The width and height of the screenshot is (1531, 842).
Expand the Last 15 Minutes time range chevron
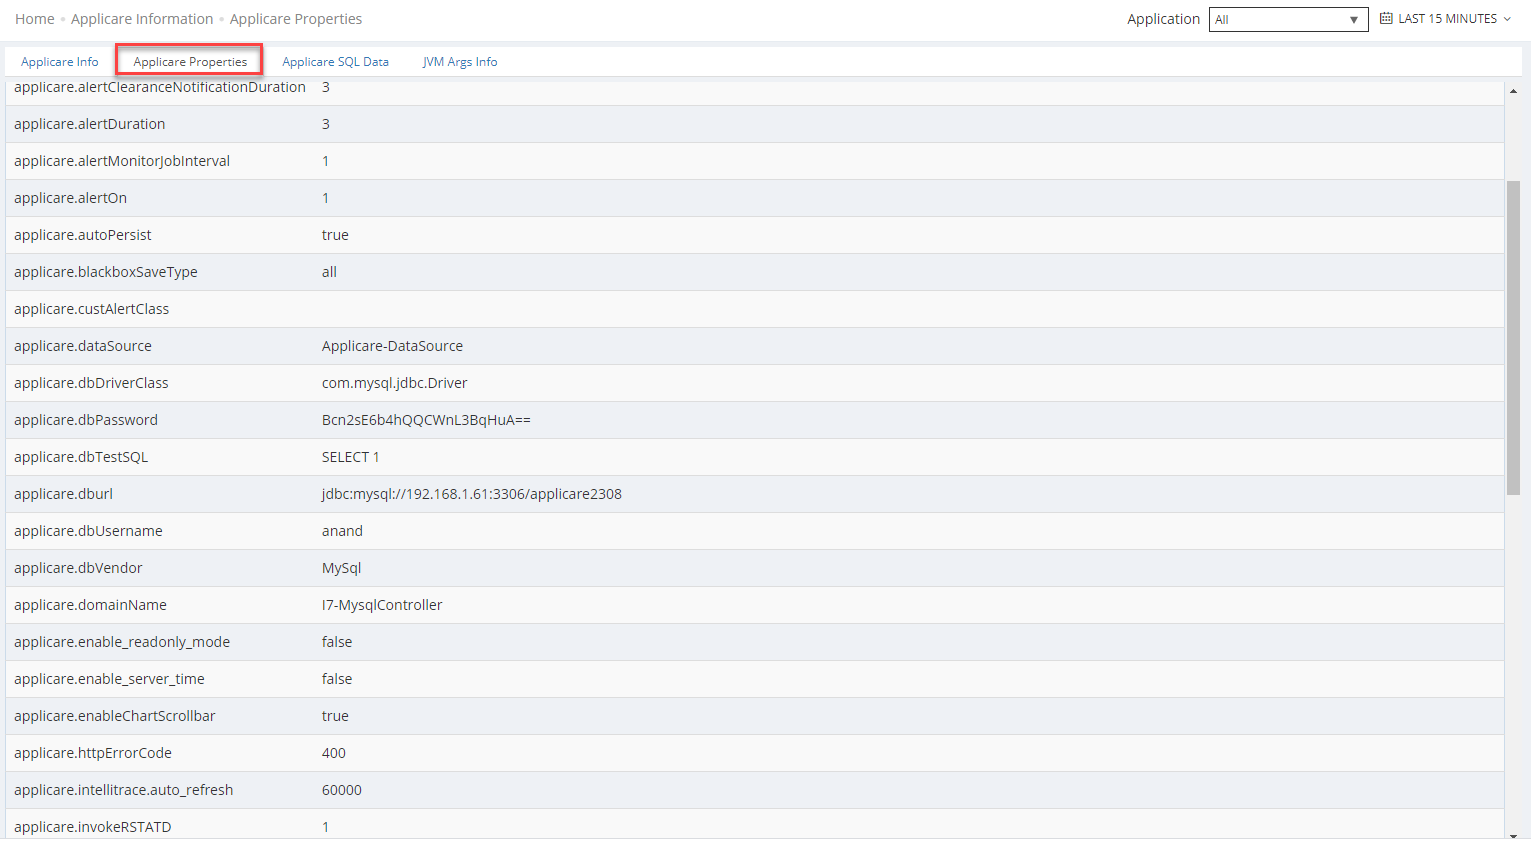[x=1507, y=19]
